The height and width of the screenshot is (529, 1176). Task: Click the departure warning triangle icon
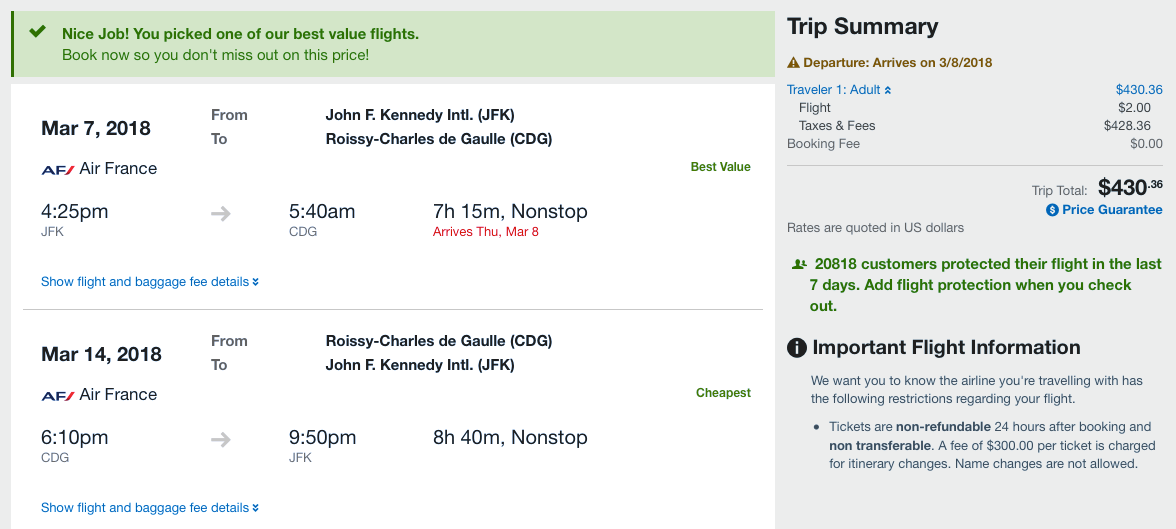(794, 63)
